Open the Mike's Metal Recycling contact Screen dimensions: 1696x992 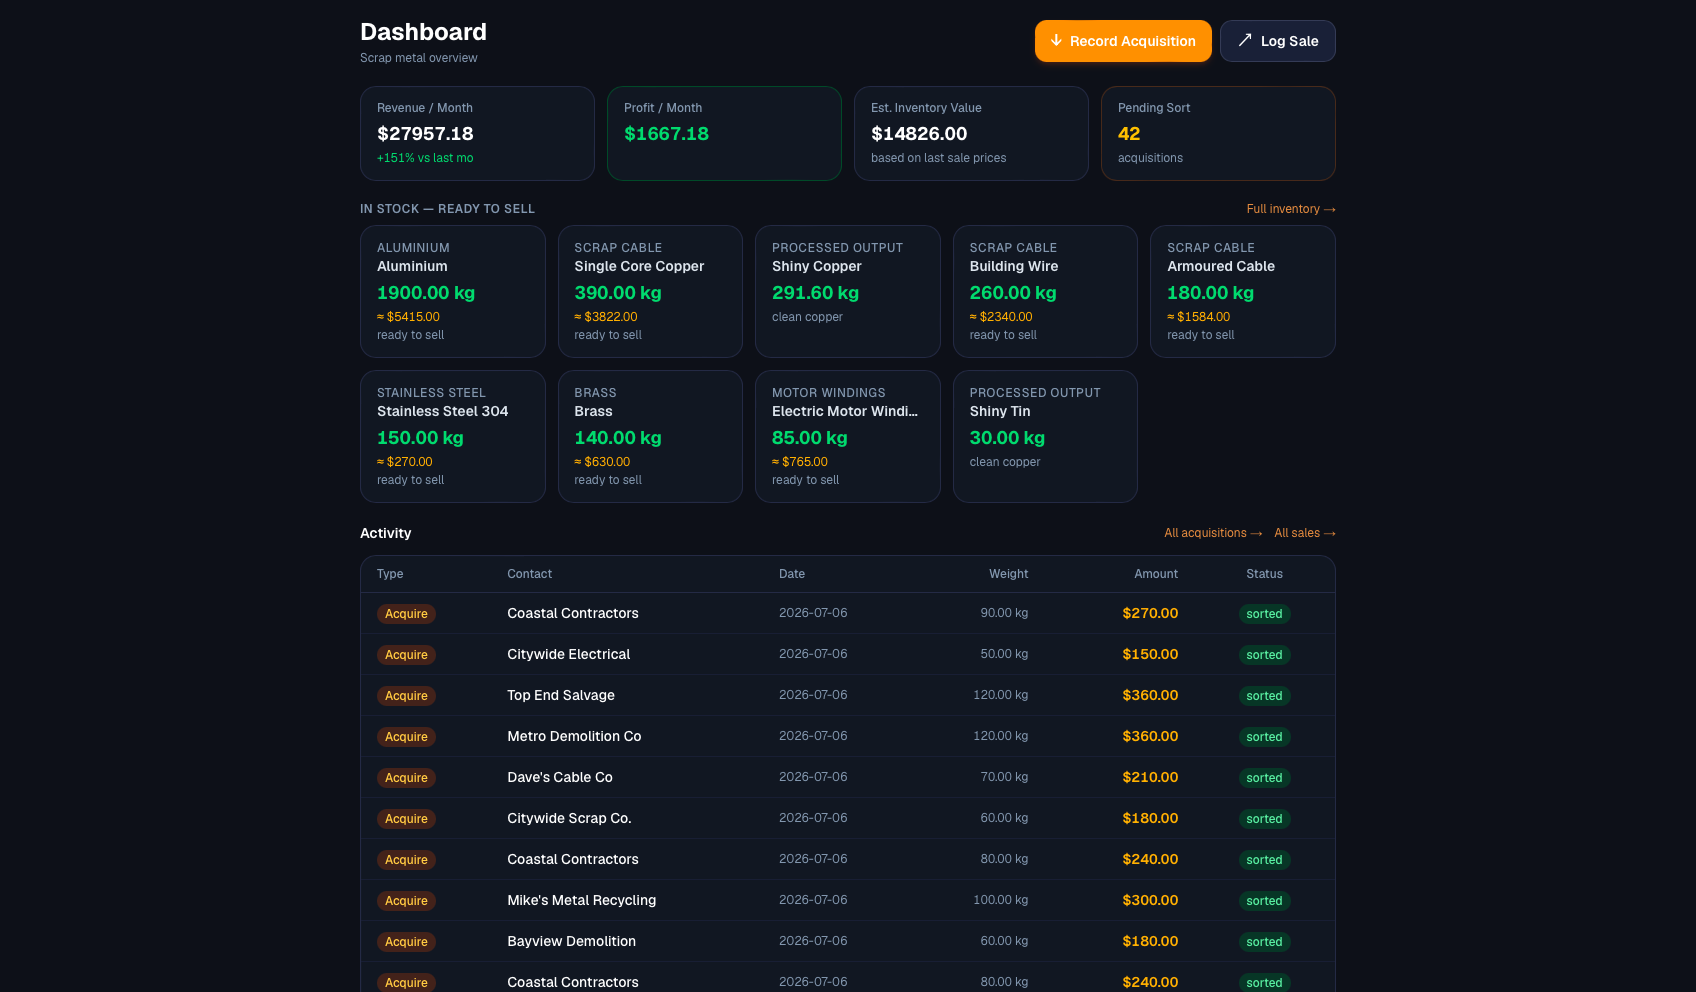click(x=582, y=900)
